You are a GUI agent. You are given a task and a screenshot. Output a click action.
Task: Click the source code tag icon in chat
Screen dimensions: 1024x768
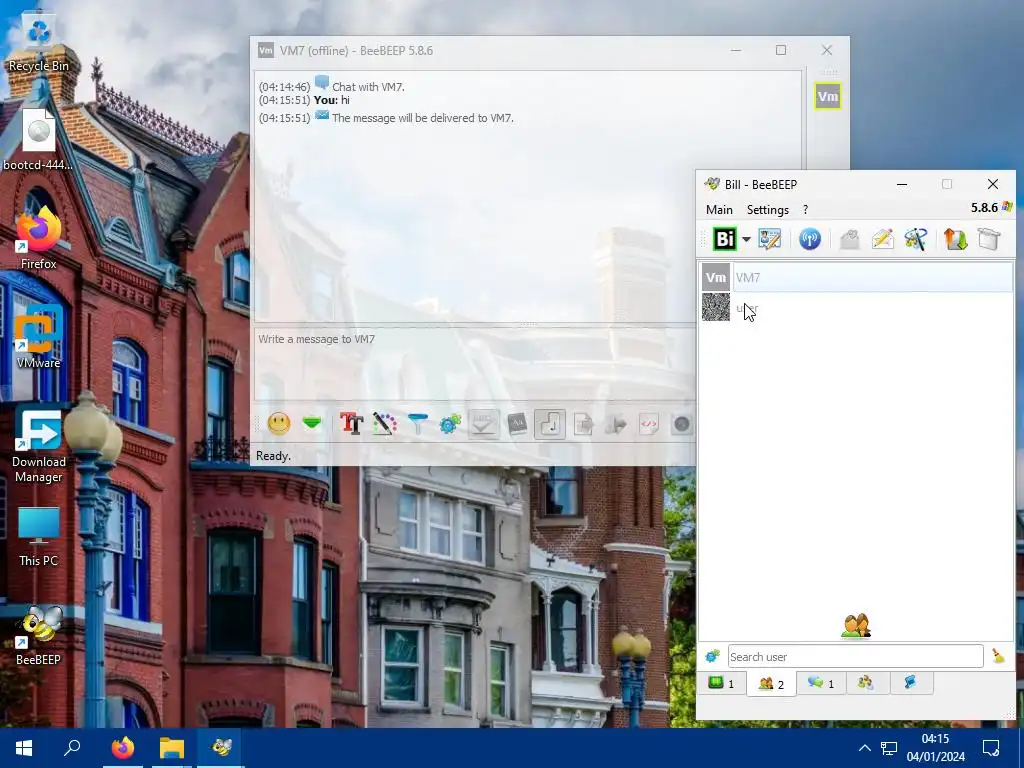[648, 424]
